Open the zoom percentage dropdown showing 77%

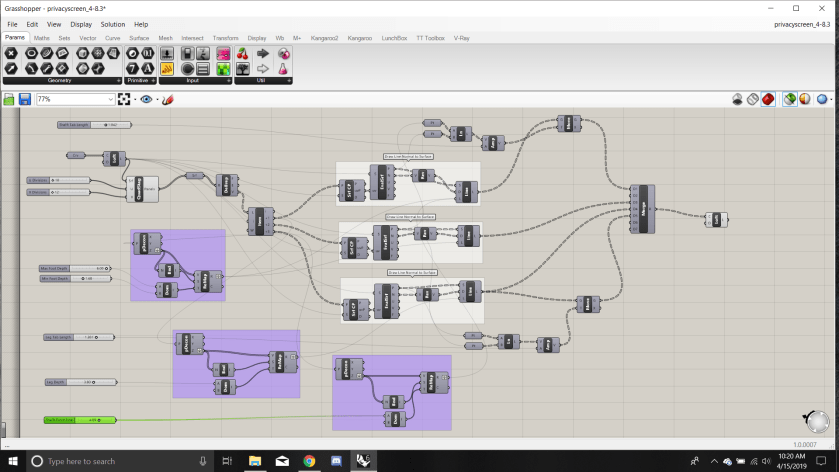pos(111,99)
